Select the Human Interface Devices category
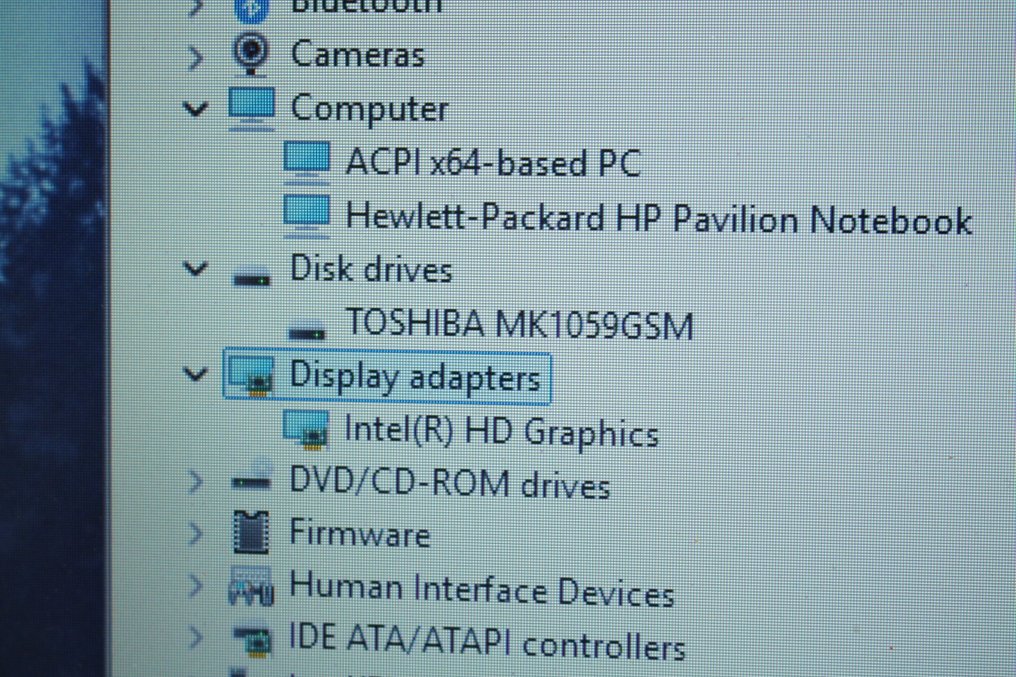Screen dimensions: 1016x677 480,590
